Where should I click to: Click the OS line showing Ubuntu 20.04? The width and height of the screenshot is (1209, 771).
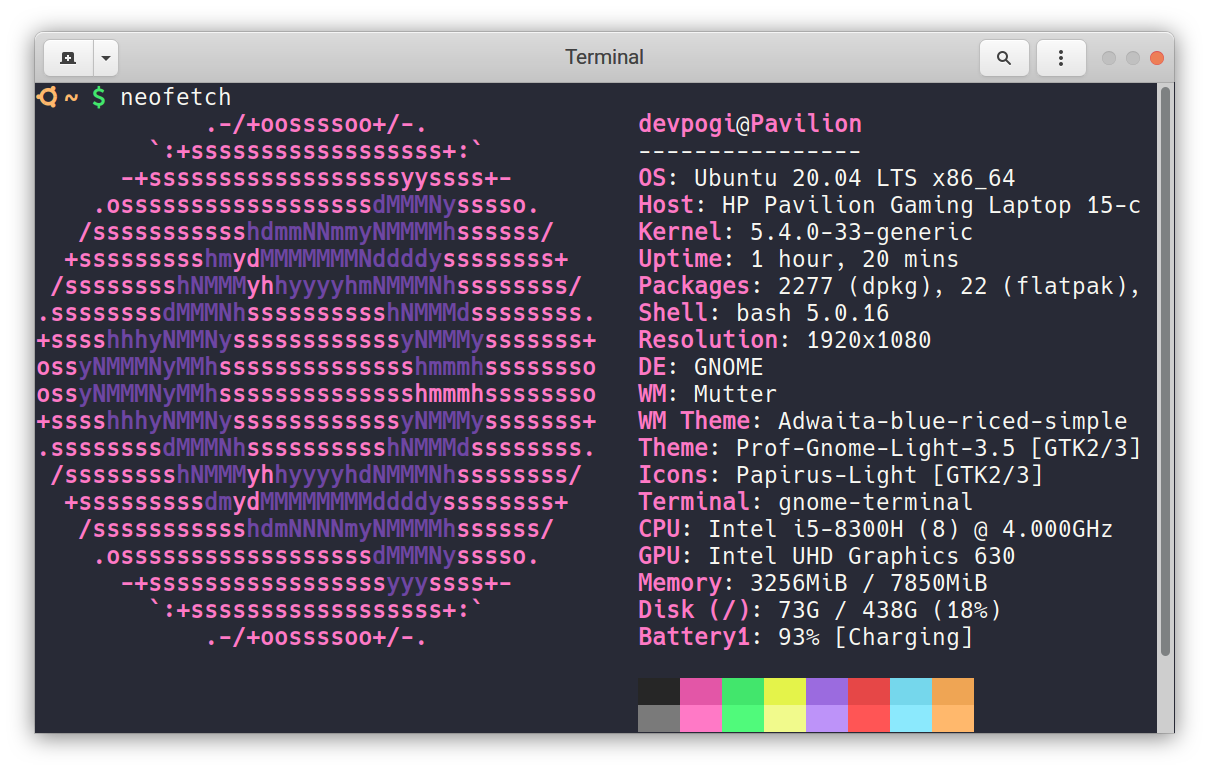[x=827, y=178]
